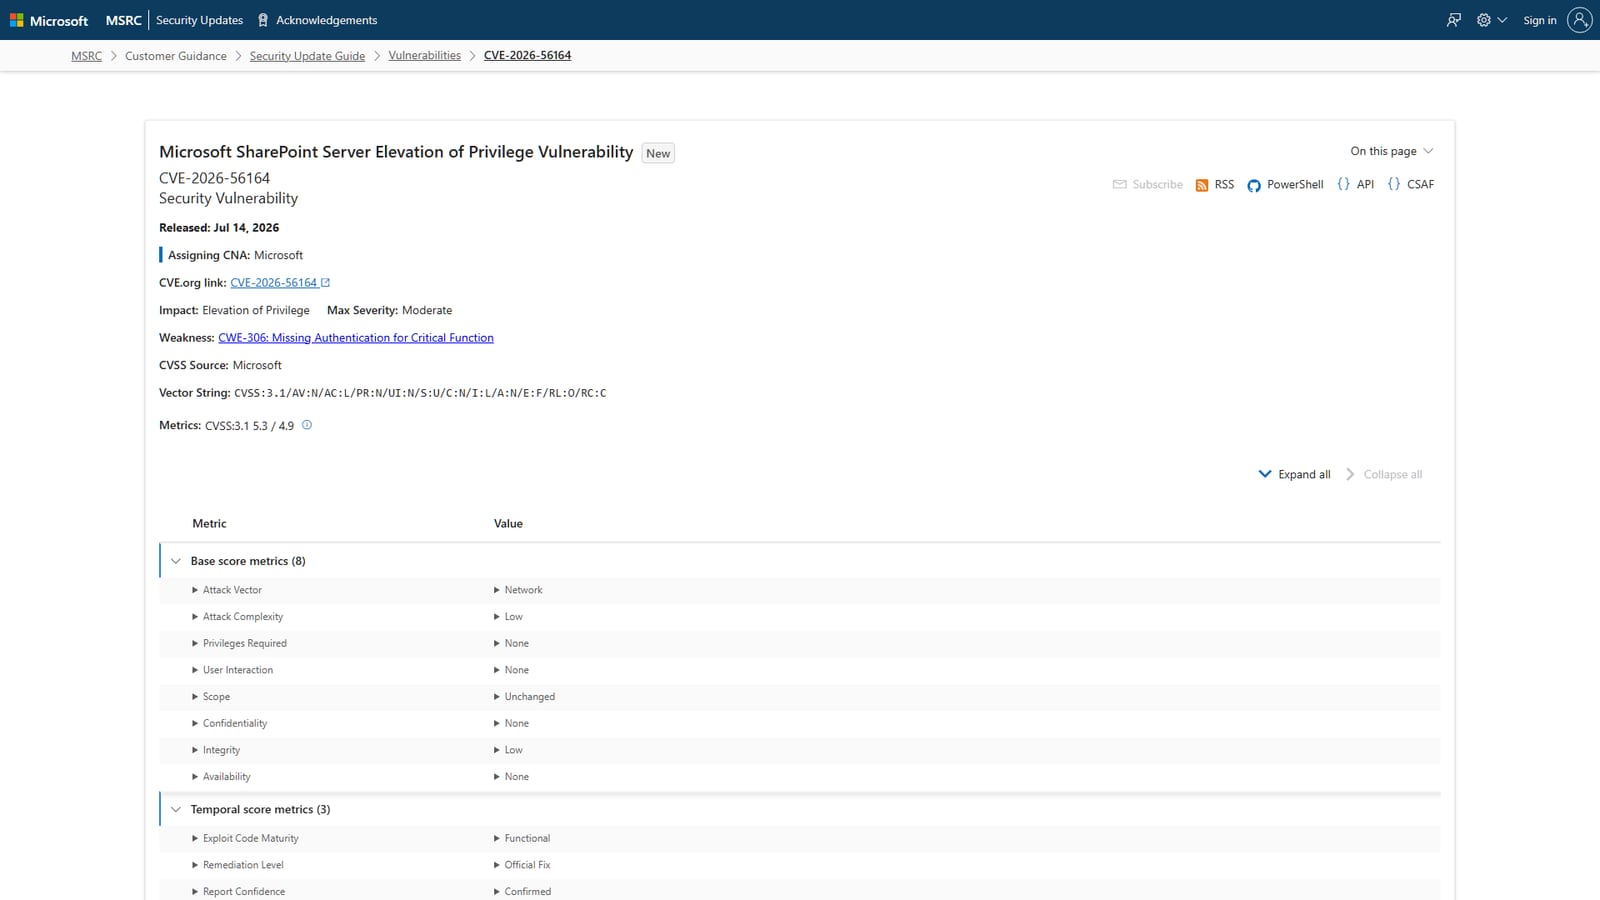Click the PowerShell label
The width and height of the screenshot is (1600, 900).
click(1295, 185)
